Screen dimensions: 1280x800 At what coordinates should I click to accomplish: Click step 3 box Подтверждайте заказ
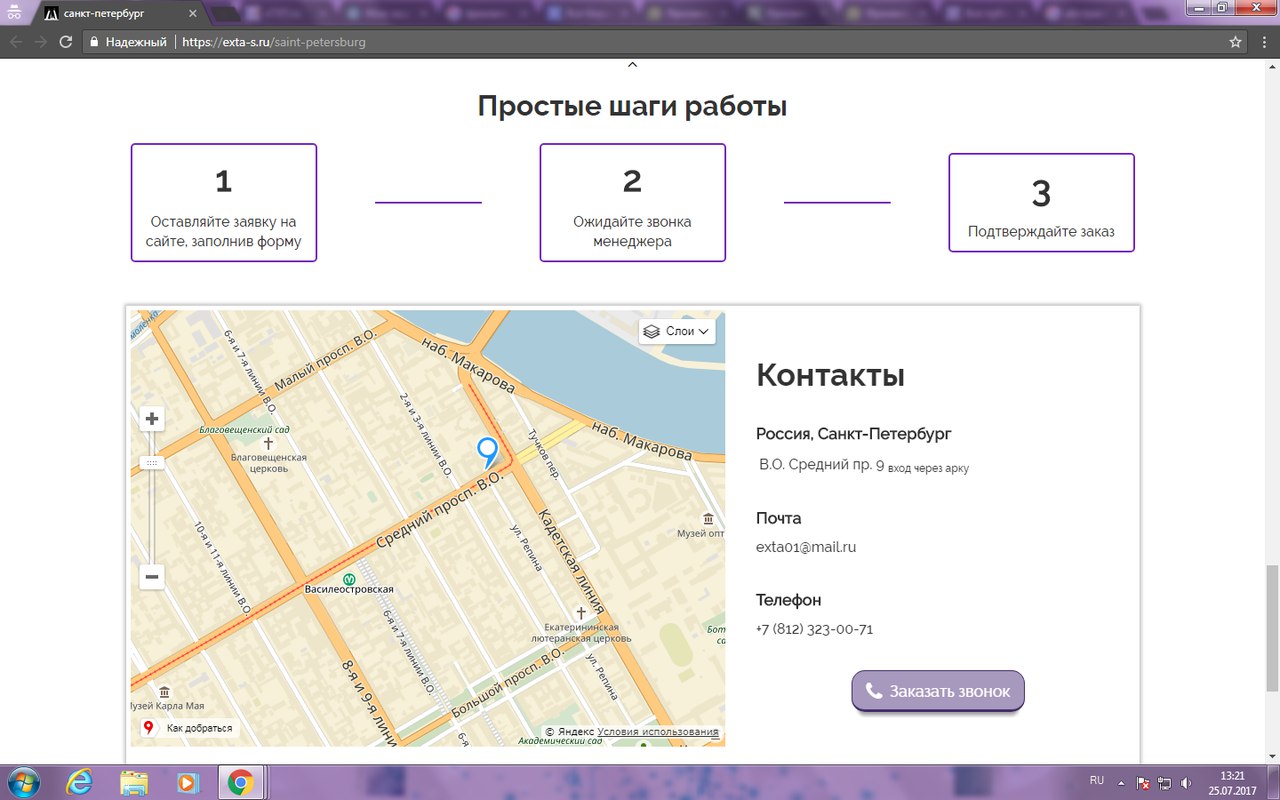pyautogui.click(x=1041, y=202)
